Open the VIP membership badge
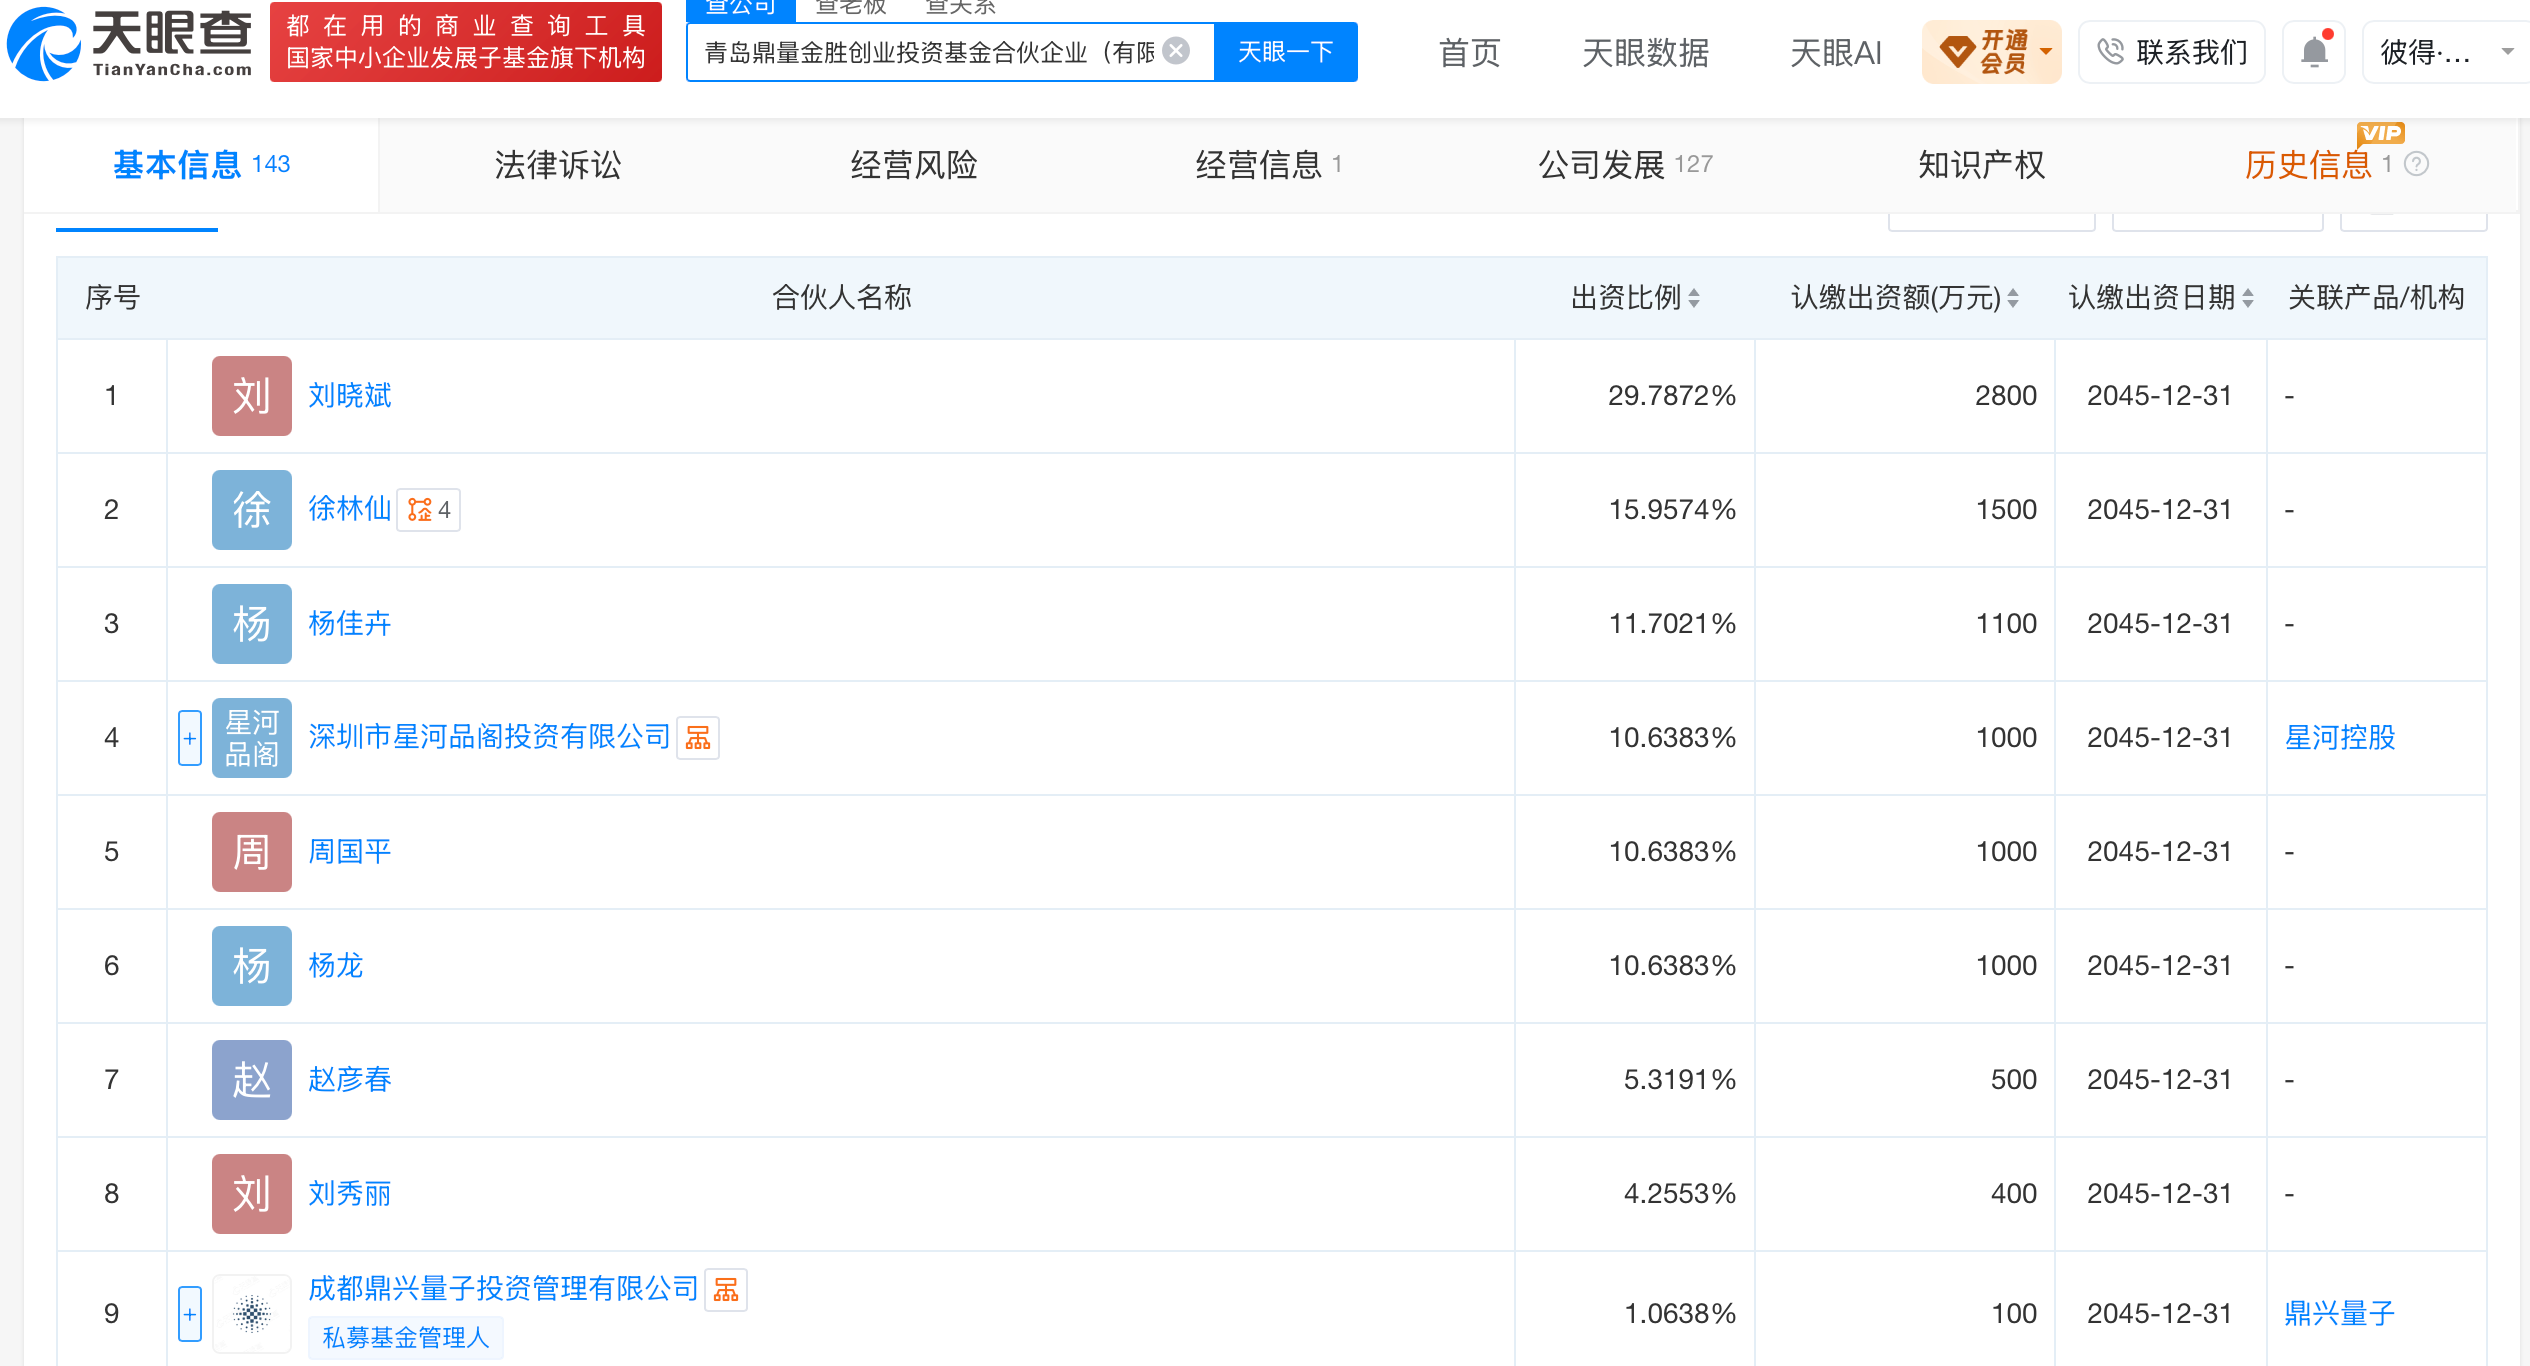Viewport: 2530px width, 1366px height. 1991,51
